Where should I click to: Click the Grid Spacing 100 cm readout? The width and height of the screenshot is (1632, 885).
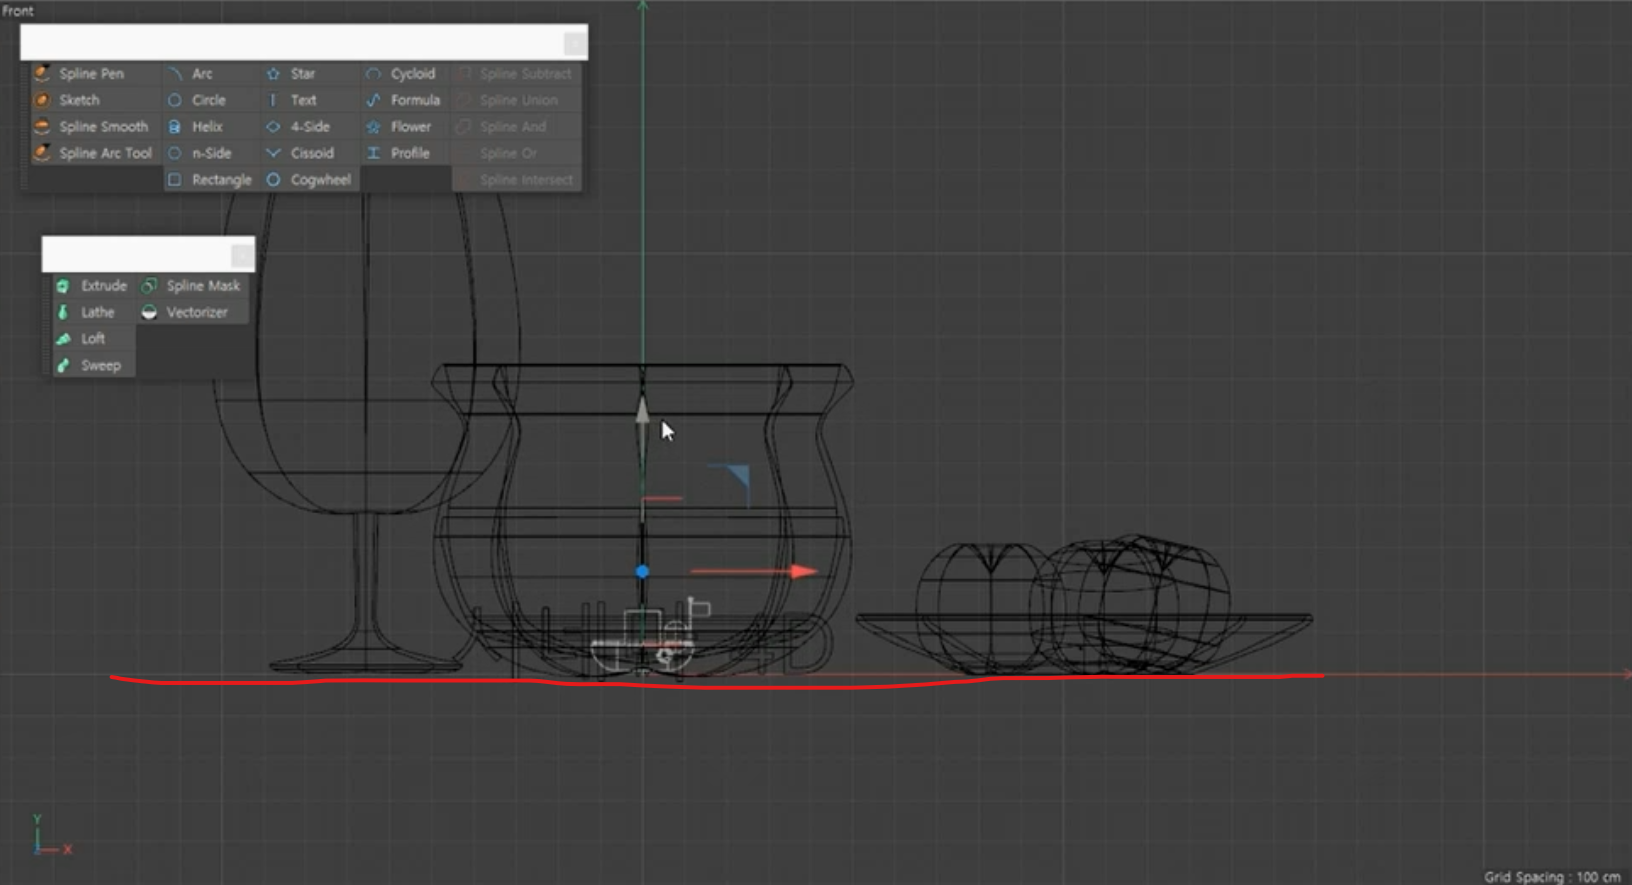coord(1552,877)
